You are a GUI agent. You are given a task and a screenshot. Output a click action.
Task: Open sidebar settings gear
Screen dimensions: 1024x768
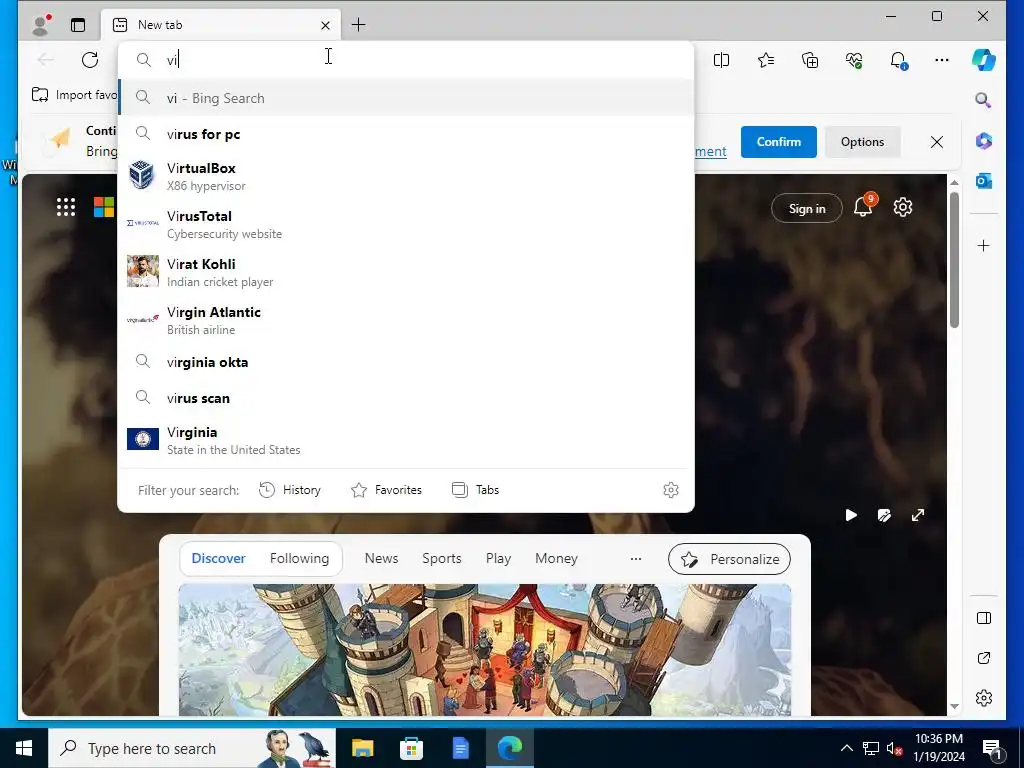984,698
